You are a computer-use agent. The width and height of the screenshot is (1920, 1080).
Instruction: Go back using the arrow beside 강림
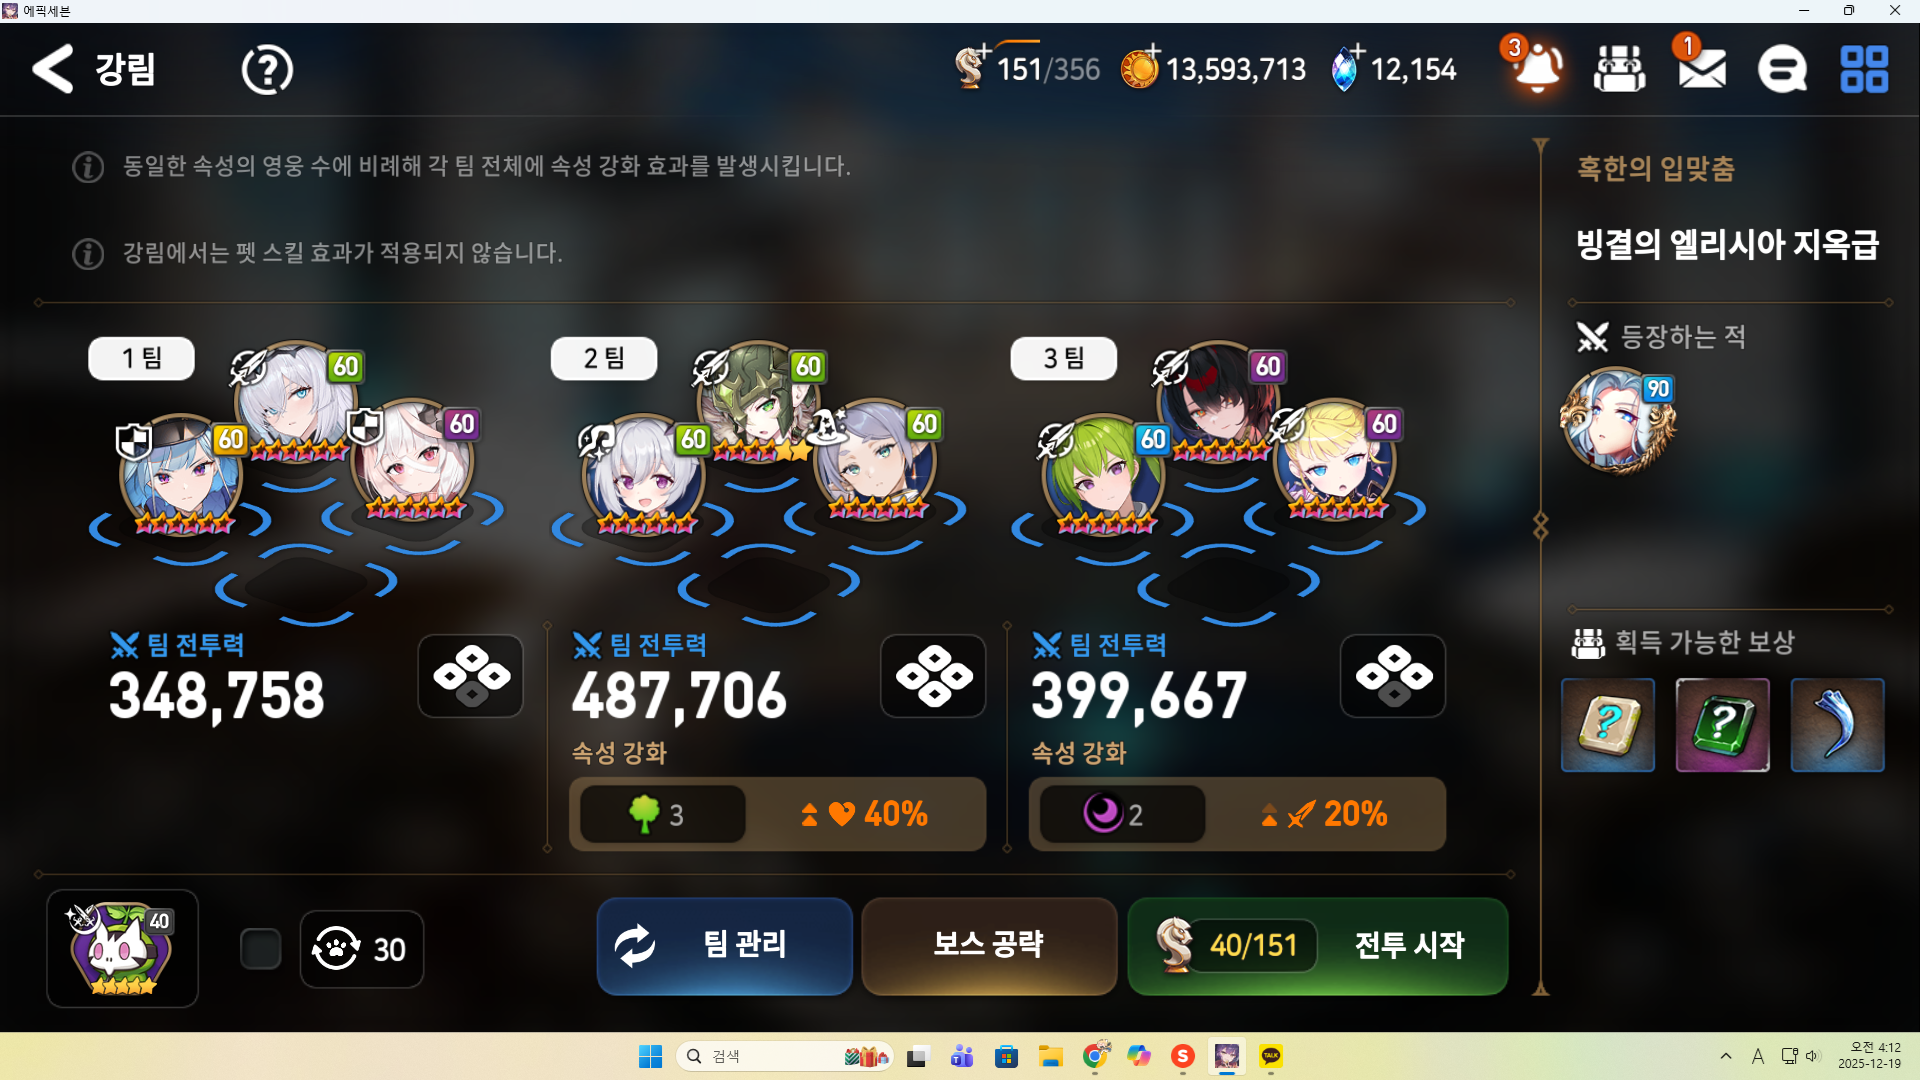[53, 69]
